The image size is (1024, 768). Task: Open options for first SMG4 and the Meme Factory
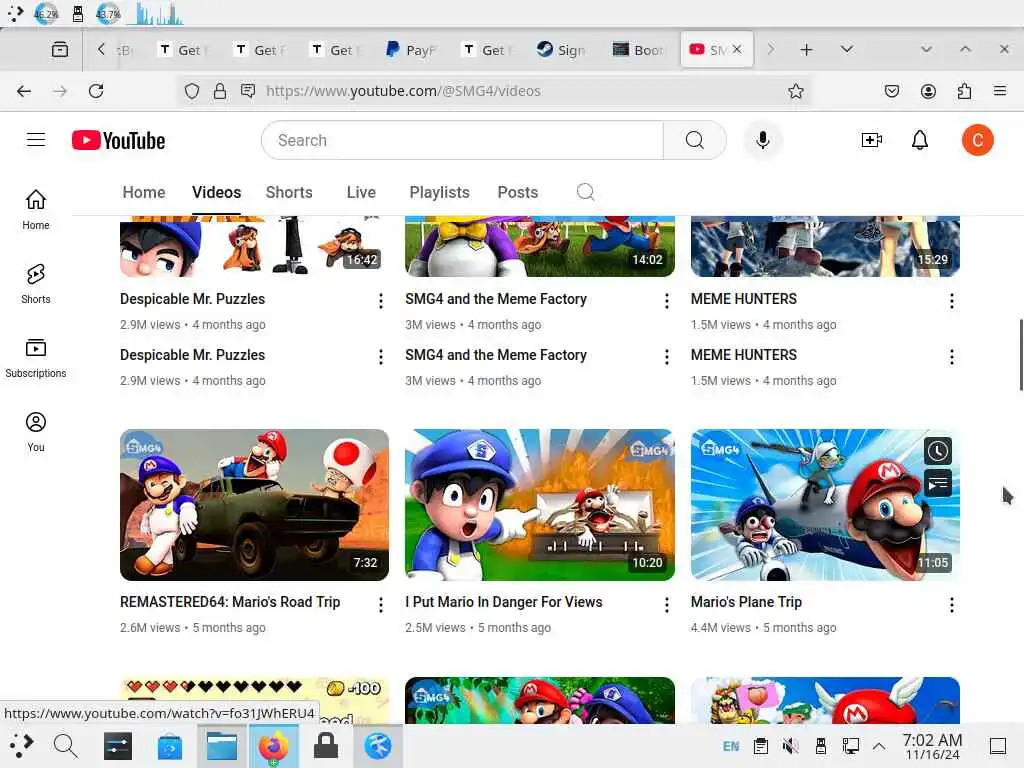[x=666, y=300]
